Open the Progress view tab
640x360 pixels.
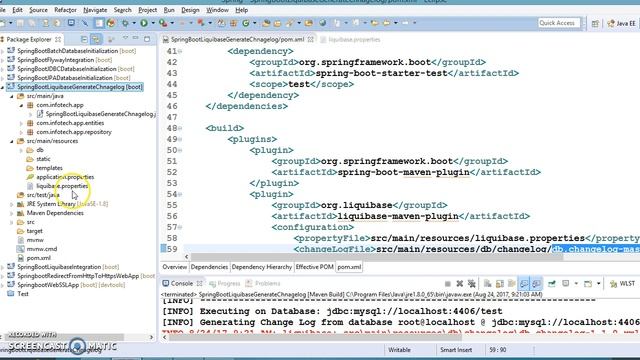click(x=224, y=283)
